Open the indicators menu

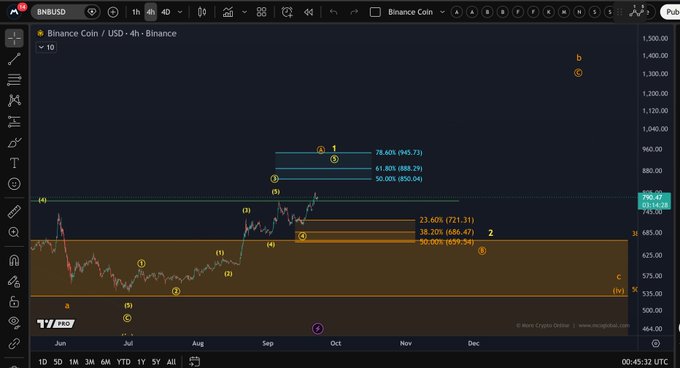click(x=228, y=12)
